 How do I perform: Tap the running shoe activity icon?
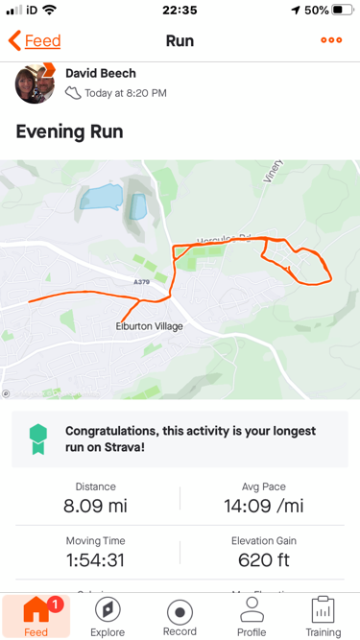tap(73, 93)
